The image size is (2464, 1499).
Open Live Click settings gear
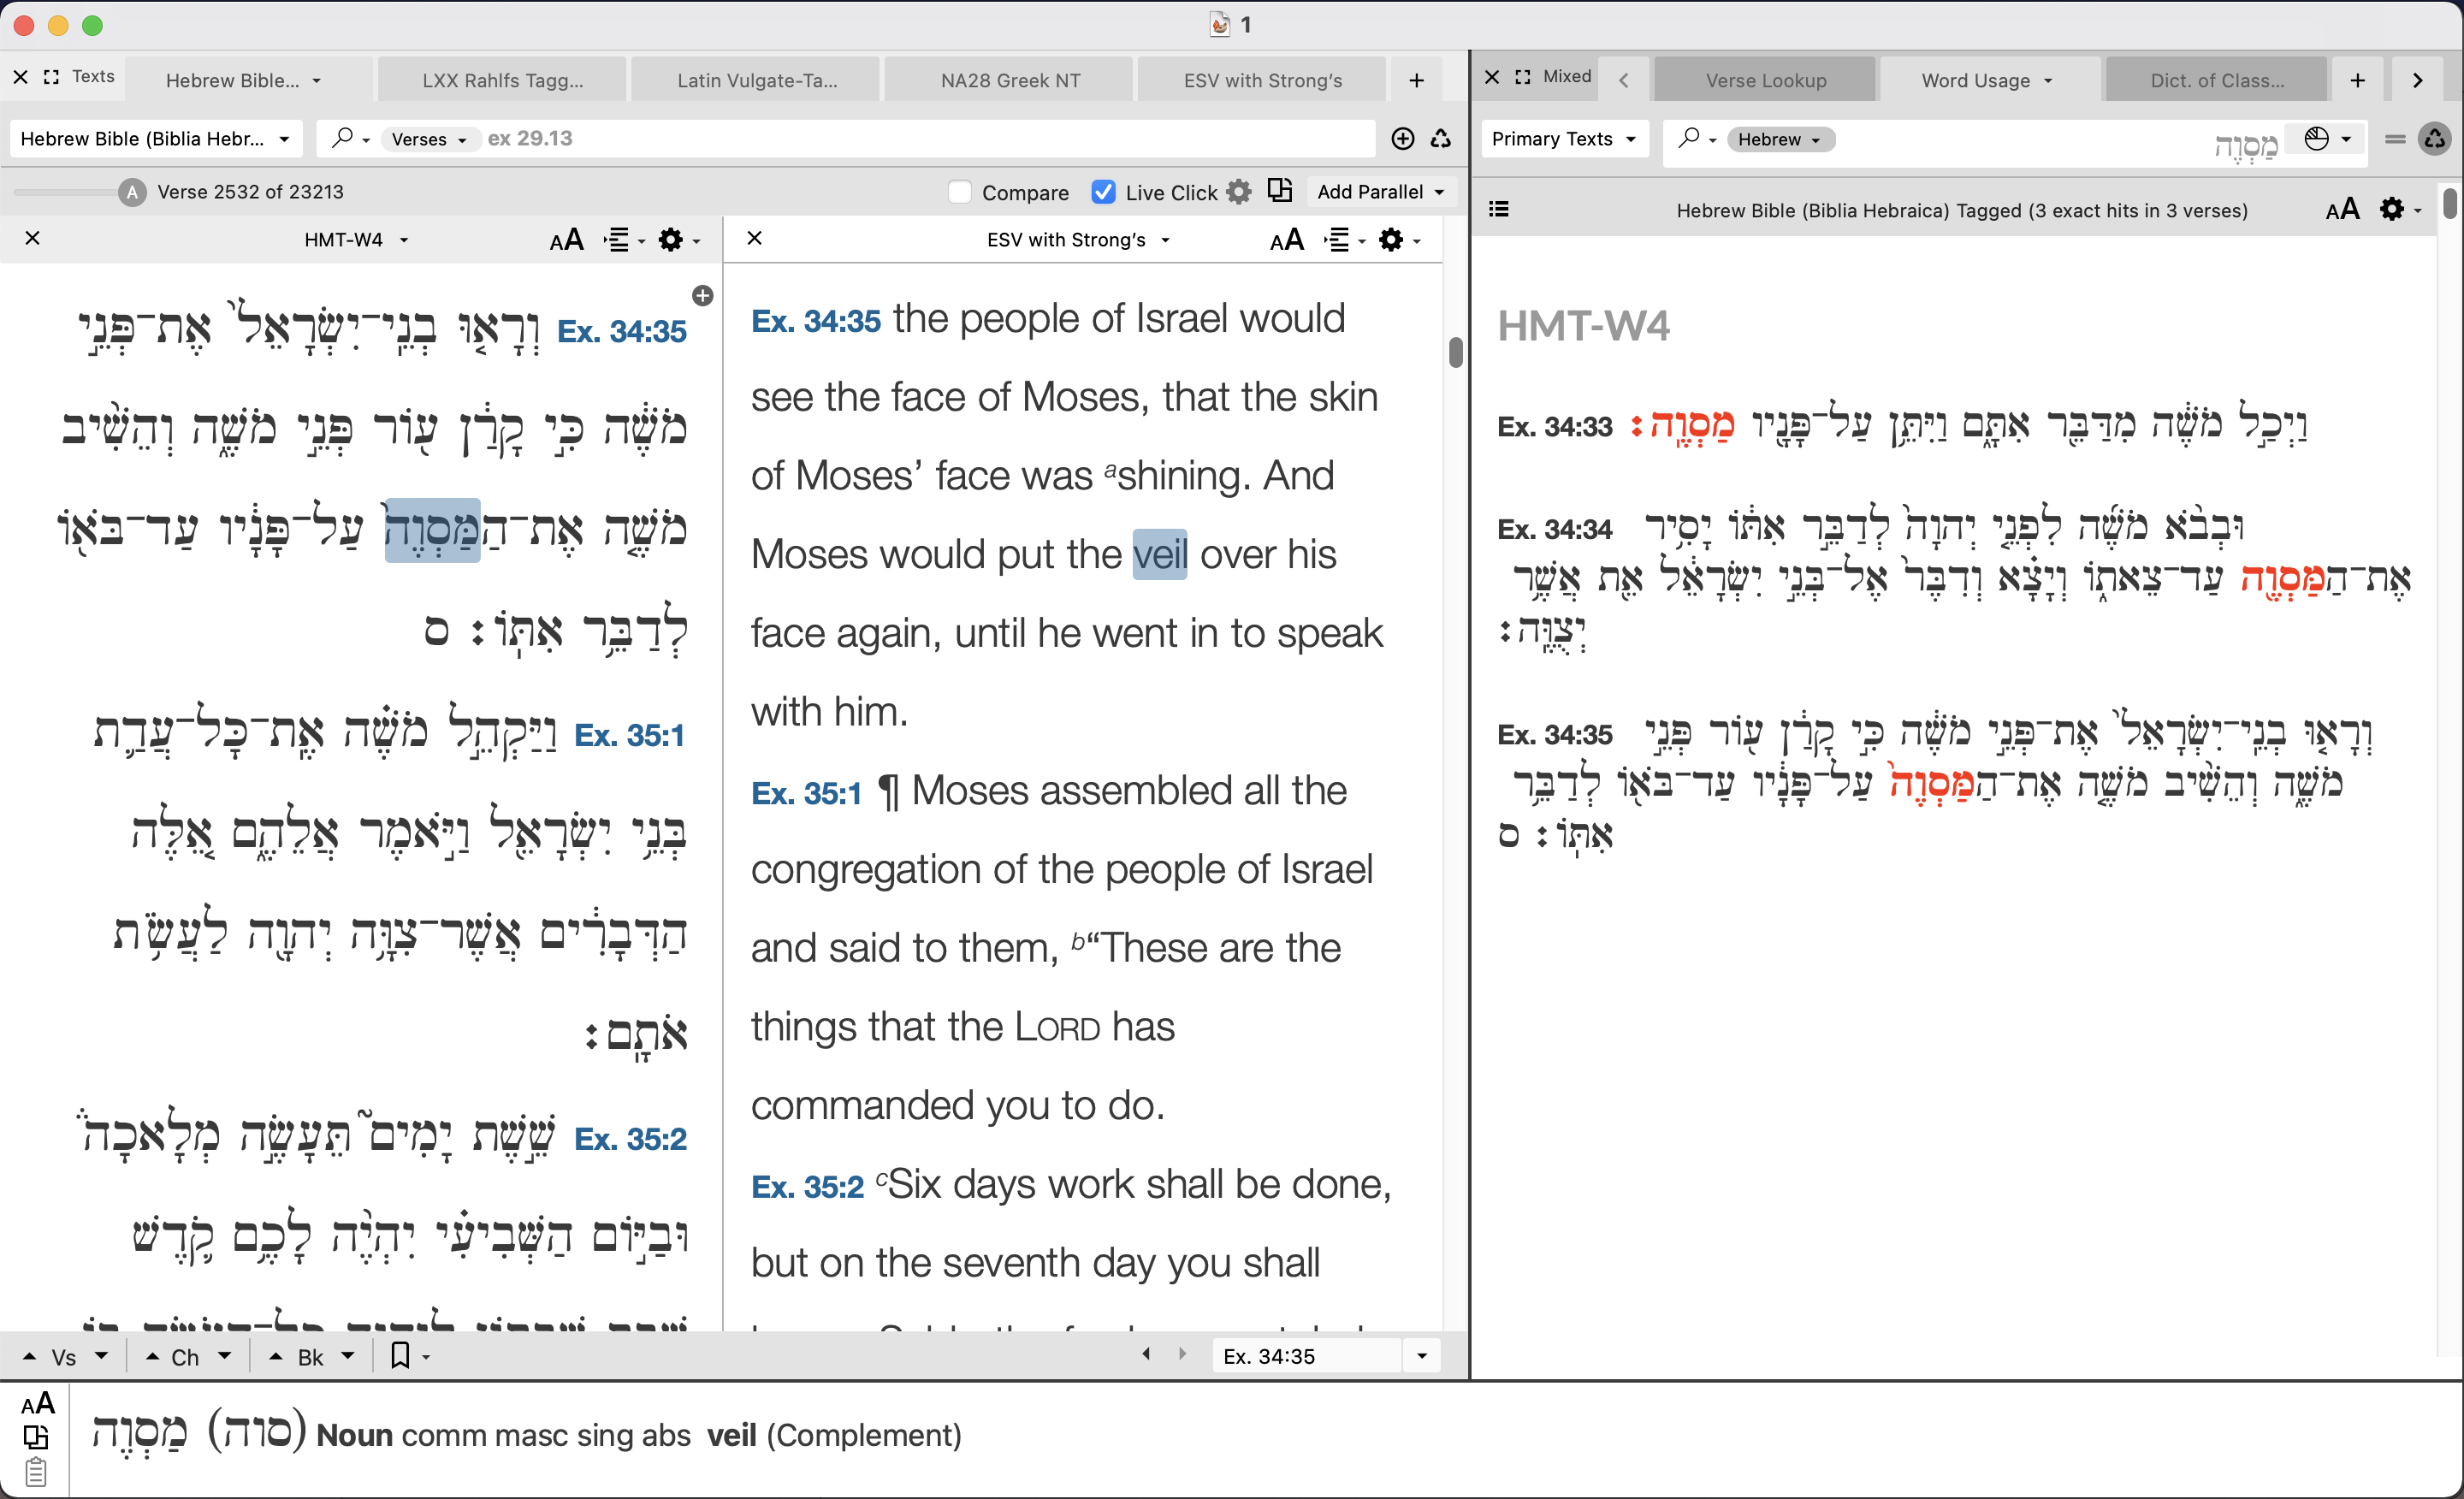[x=1239, y=192]
